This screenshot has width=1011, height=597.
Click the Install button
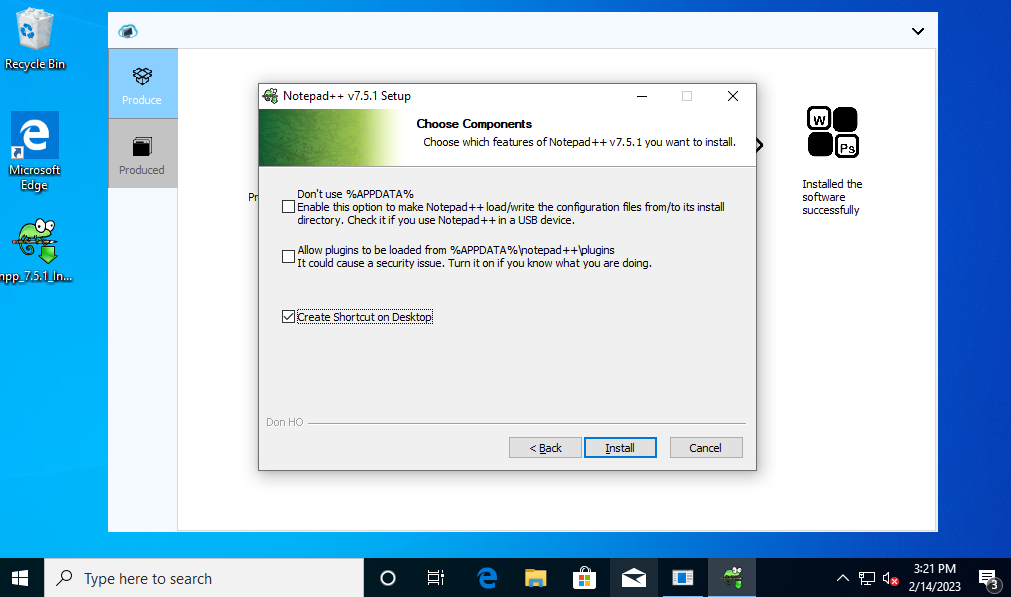click(x=620, y=447)
